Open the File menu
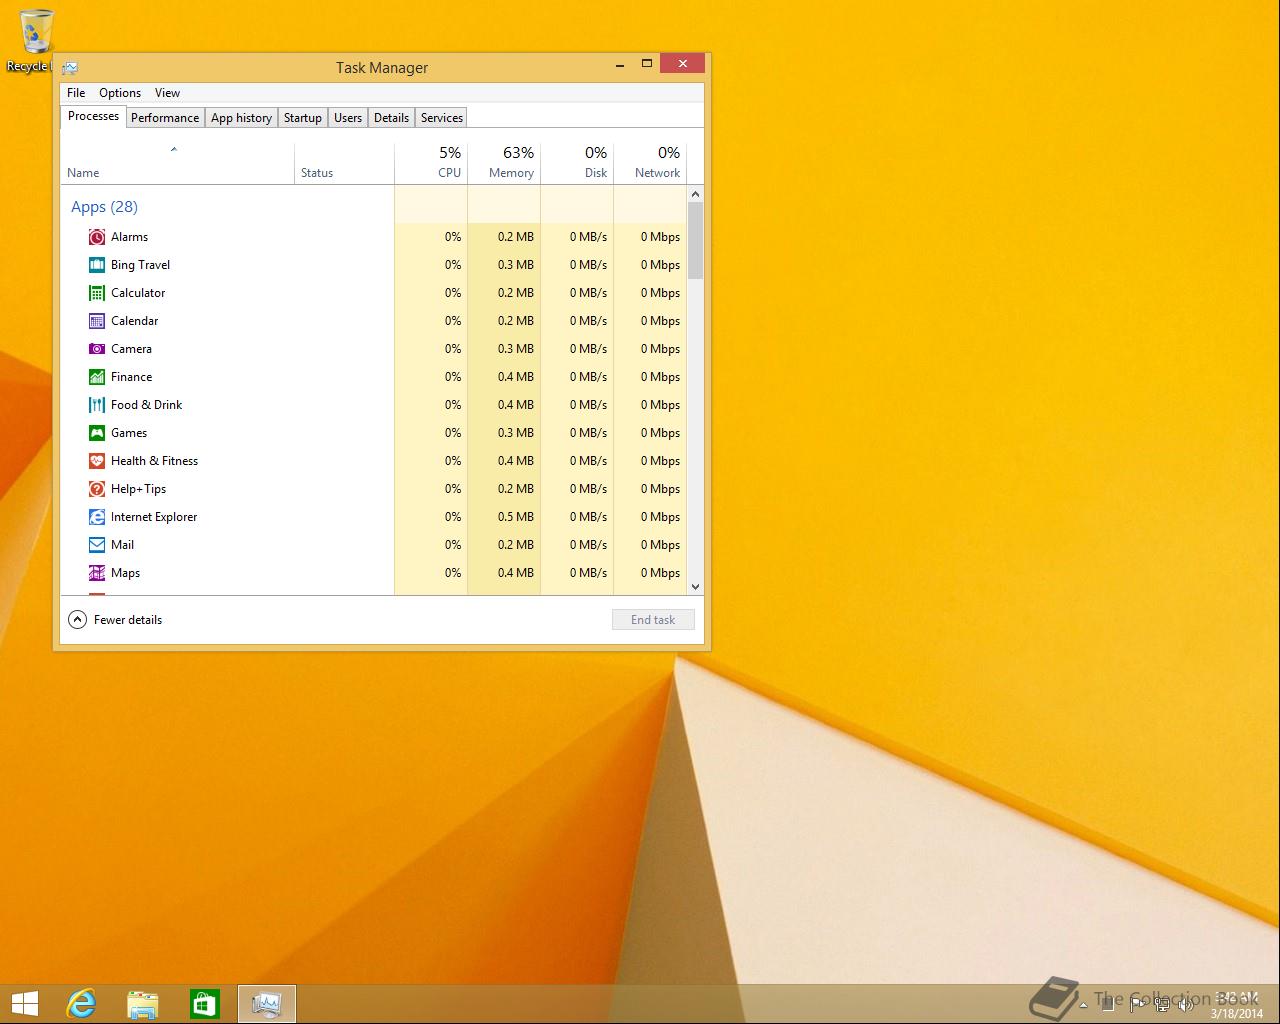 [x=76, y=93]
